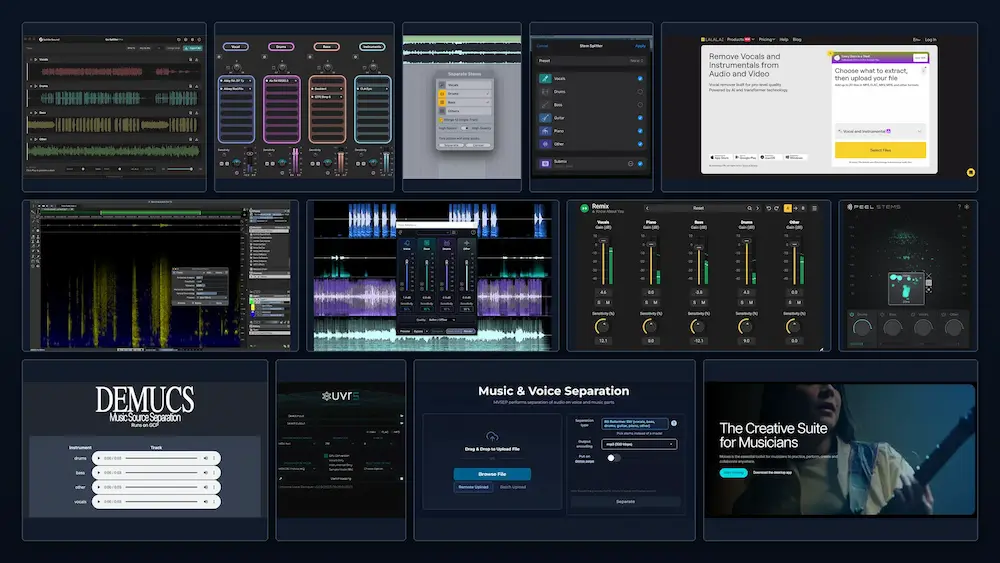Open the MVSEP output encoding dropdown
Viewport: 1000px width, 563px height.
click(638, 444)
